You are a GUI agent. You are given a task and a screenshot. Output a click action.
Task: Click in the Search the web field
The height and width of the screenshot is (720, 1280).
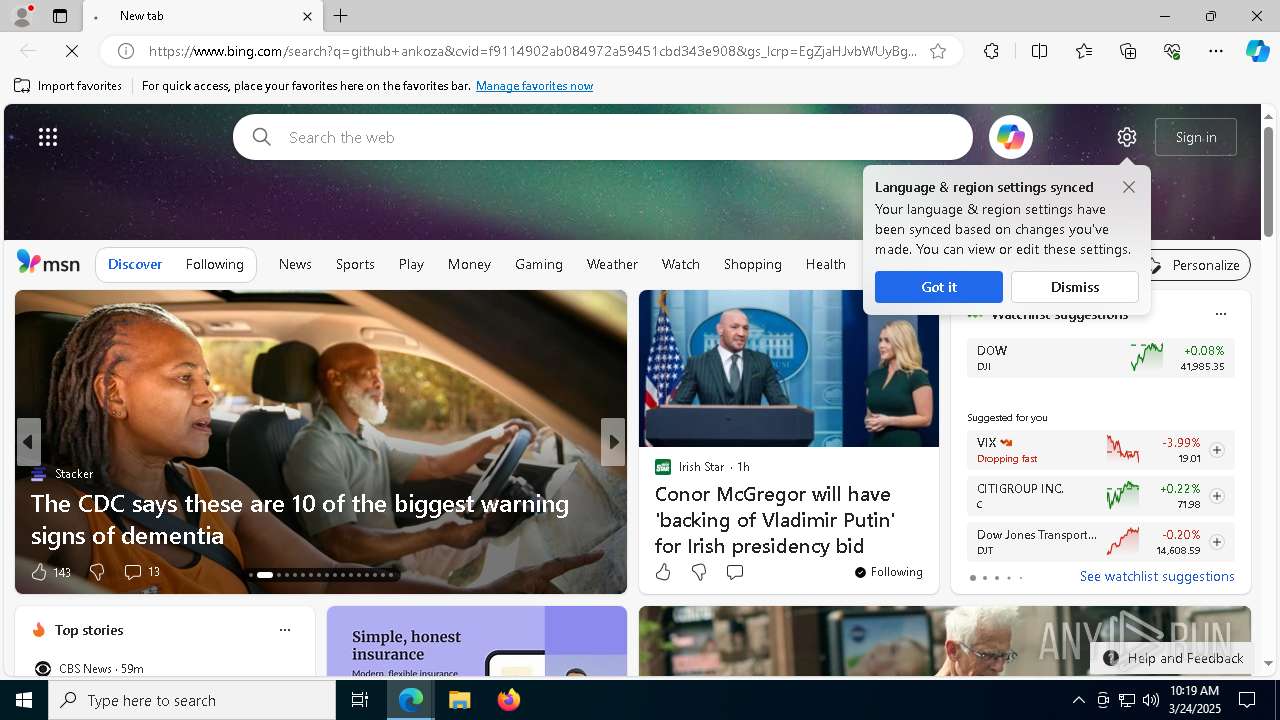point(603,137)
